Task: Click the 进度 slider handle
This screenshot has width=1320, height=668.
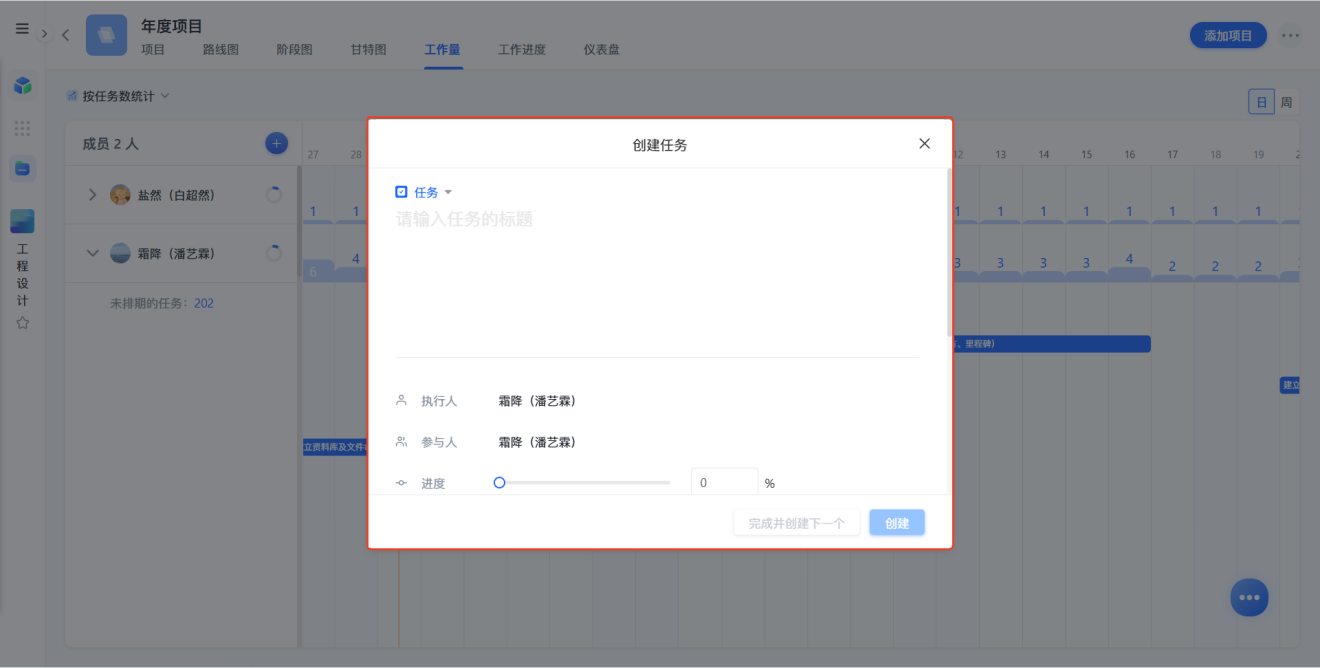Action: [499, 483]
